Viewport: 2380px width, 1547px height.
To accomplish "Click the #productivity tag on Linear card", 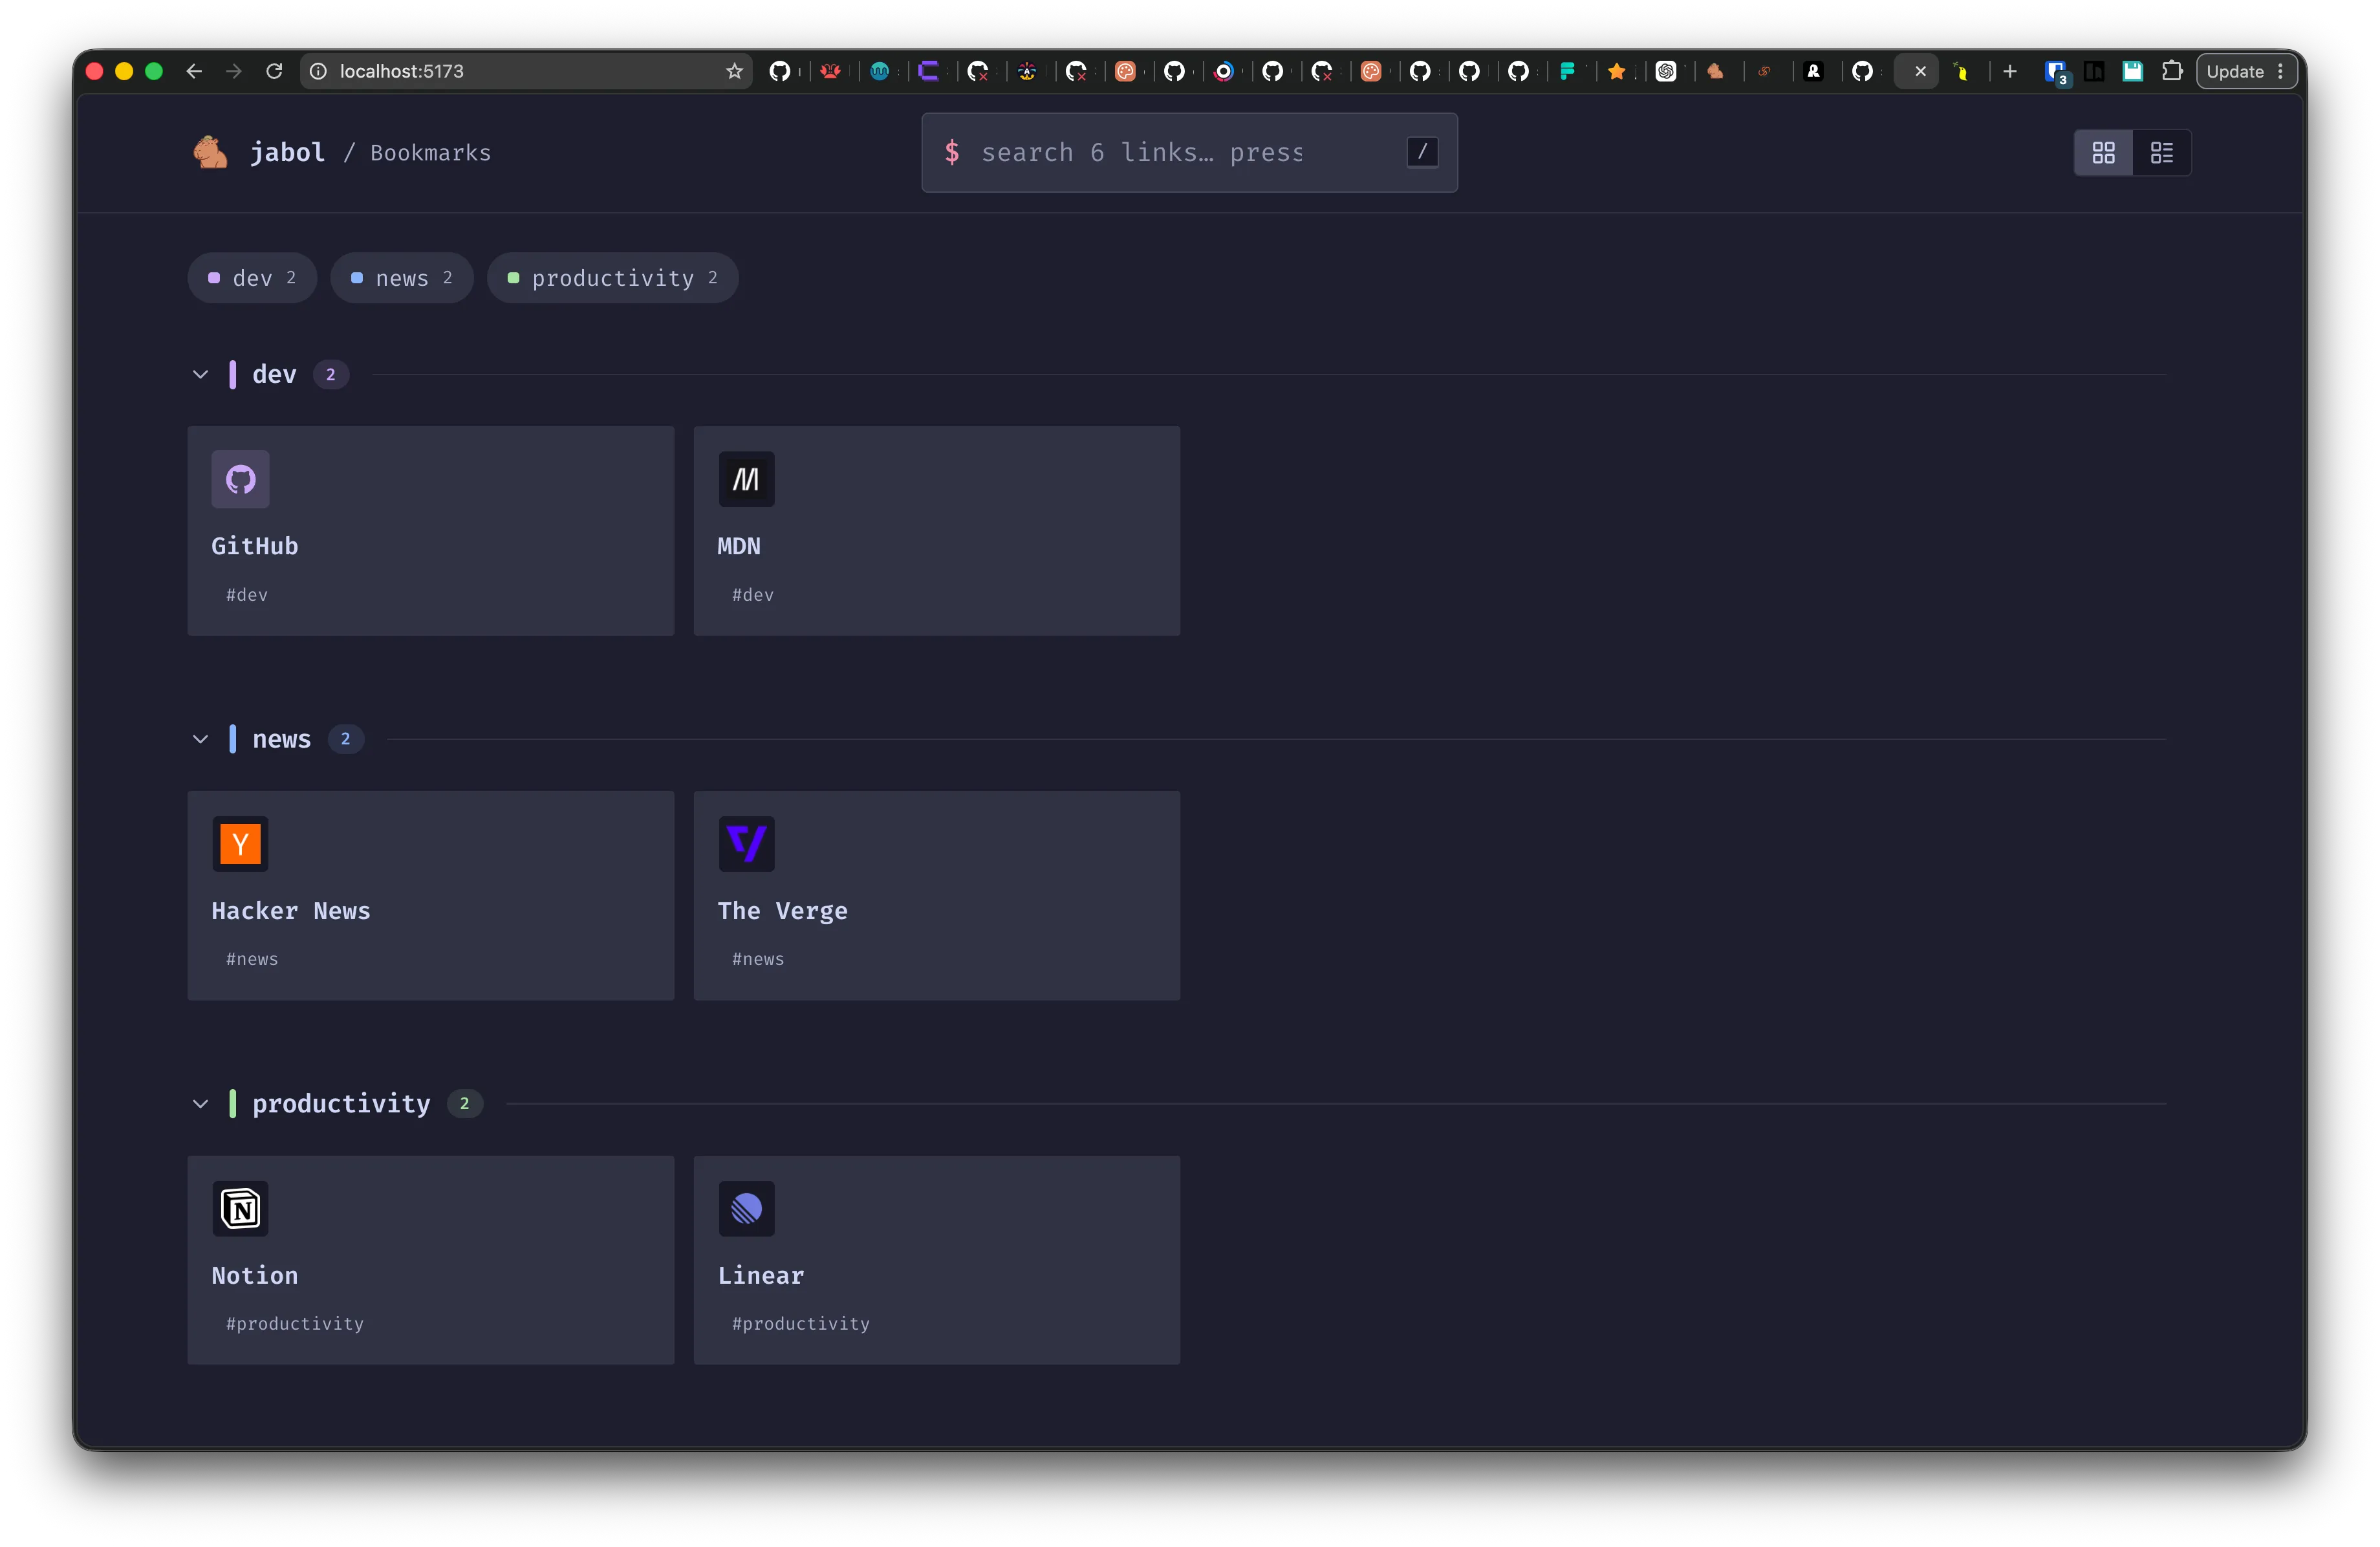I will [x=800, y=1324].
